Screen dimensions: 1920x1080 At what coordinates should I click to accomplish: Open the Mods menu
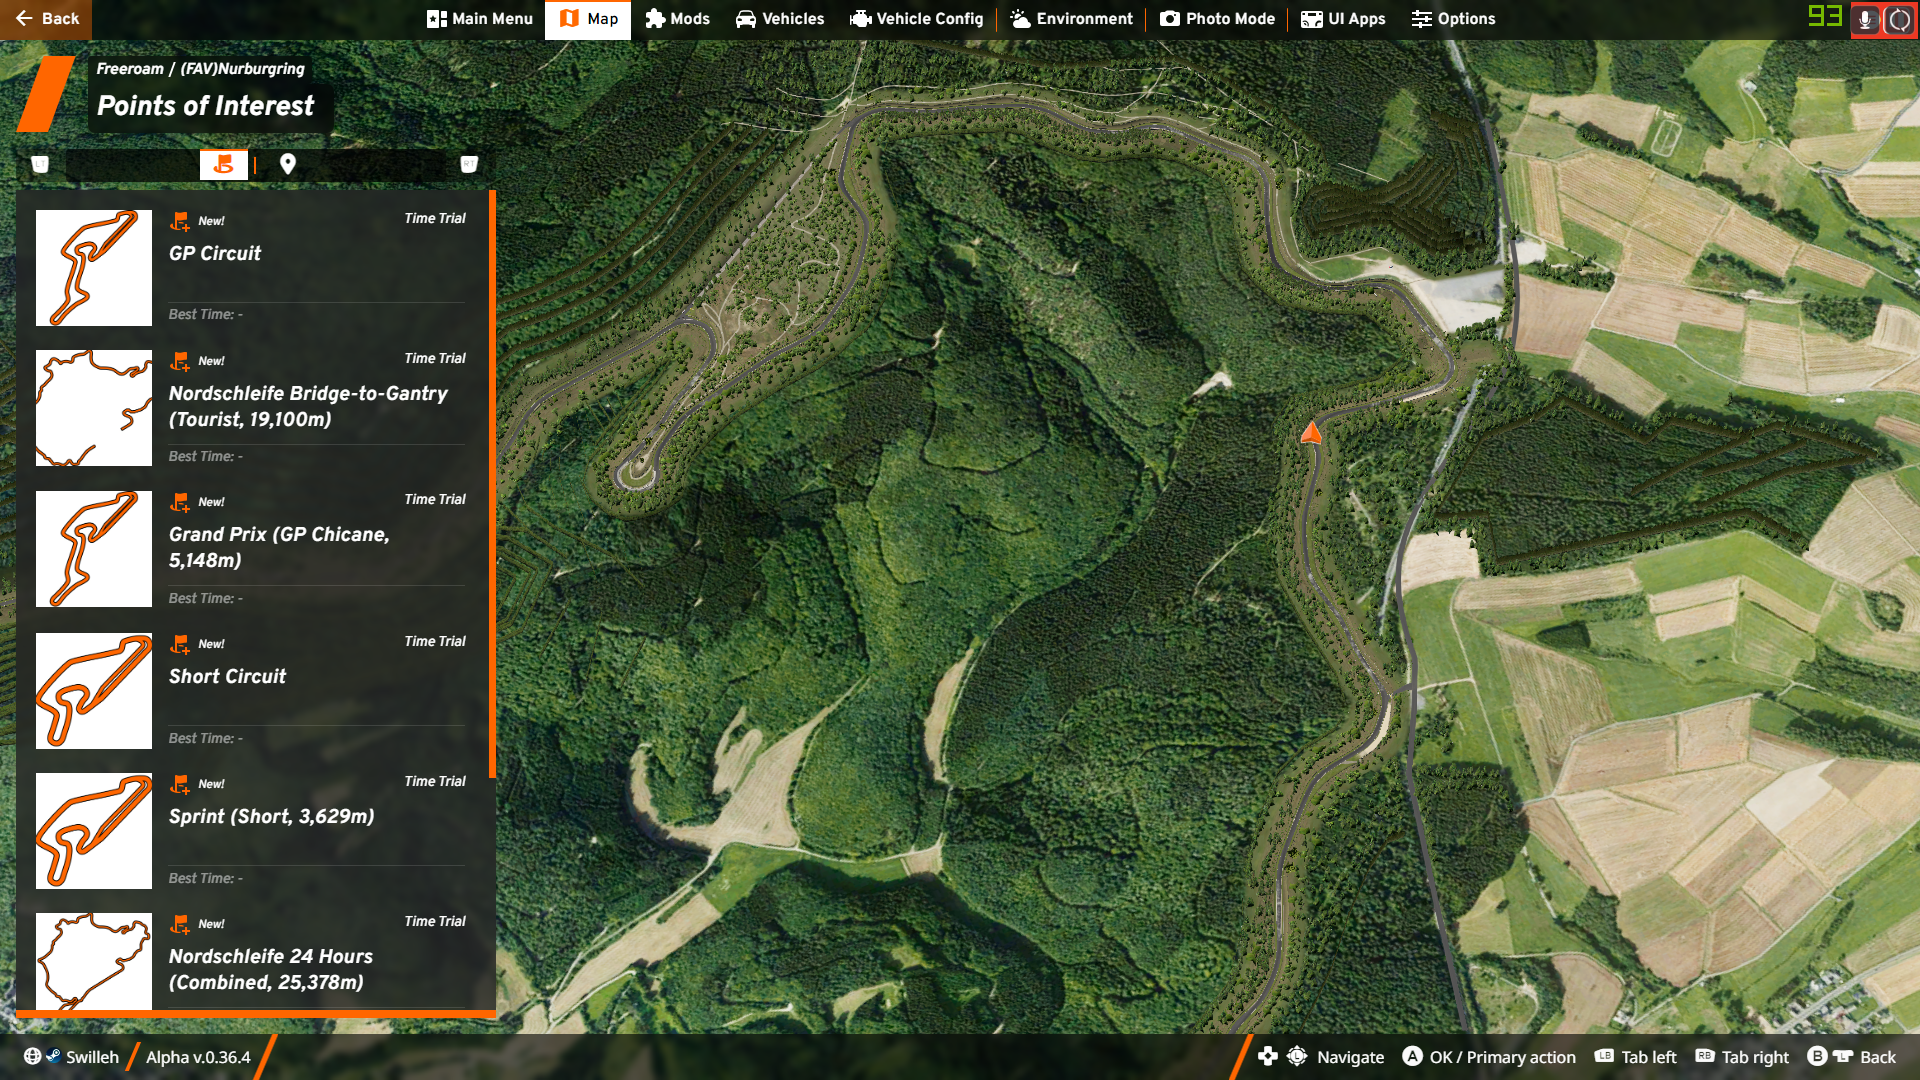point(677,19)
